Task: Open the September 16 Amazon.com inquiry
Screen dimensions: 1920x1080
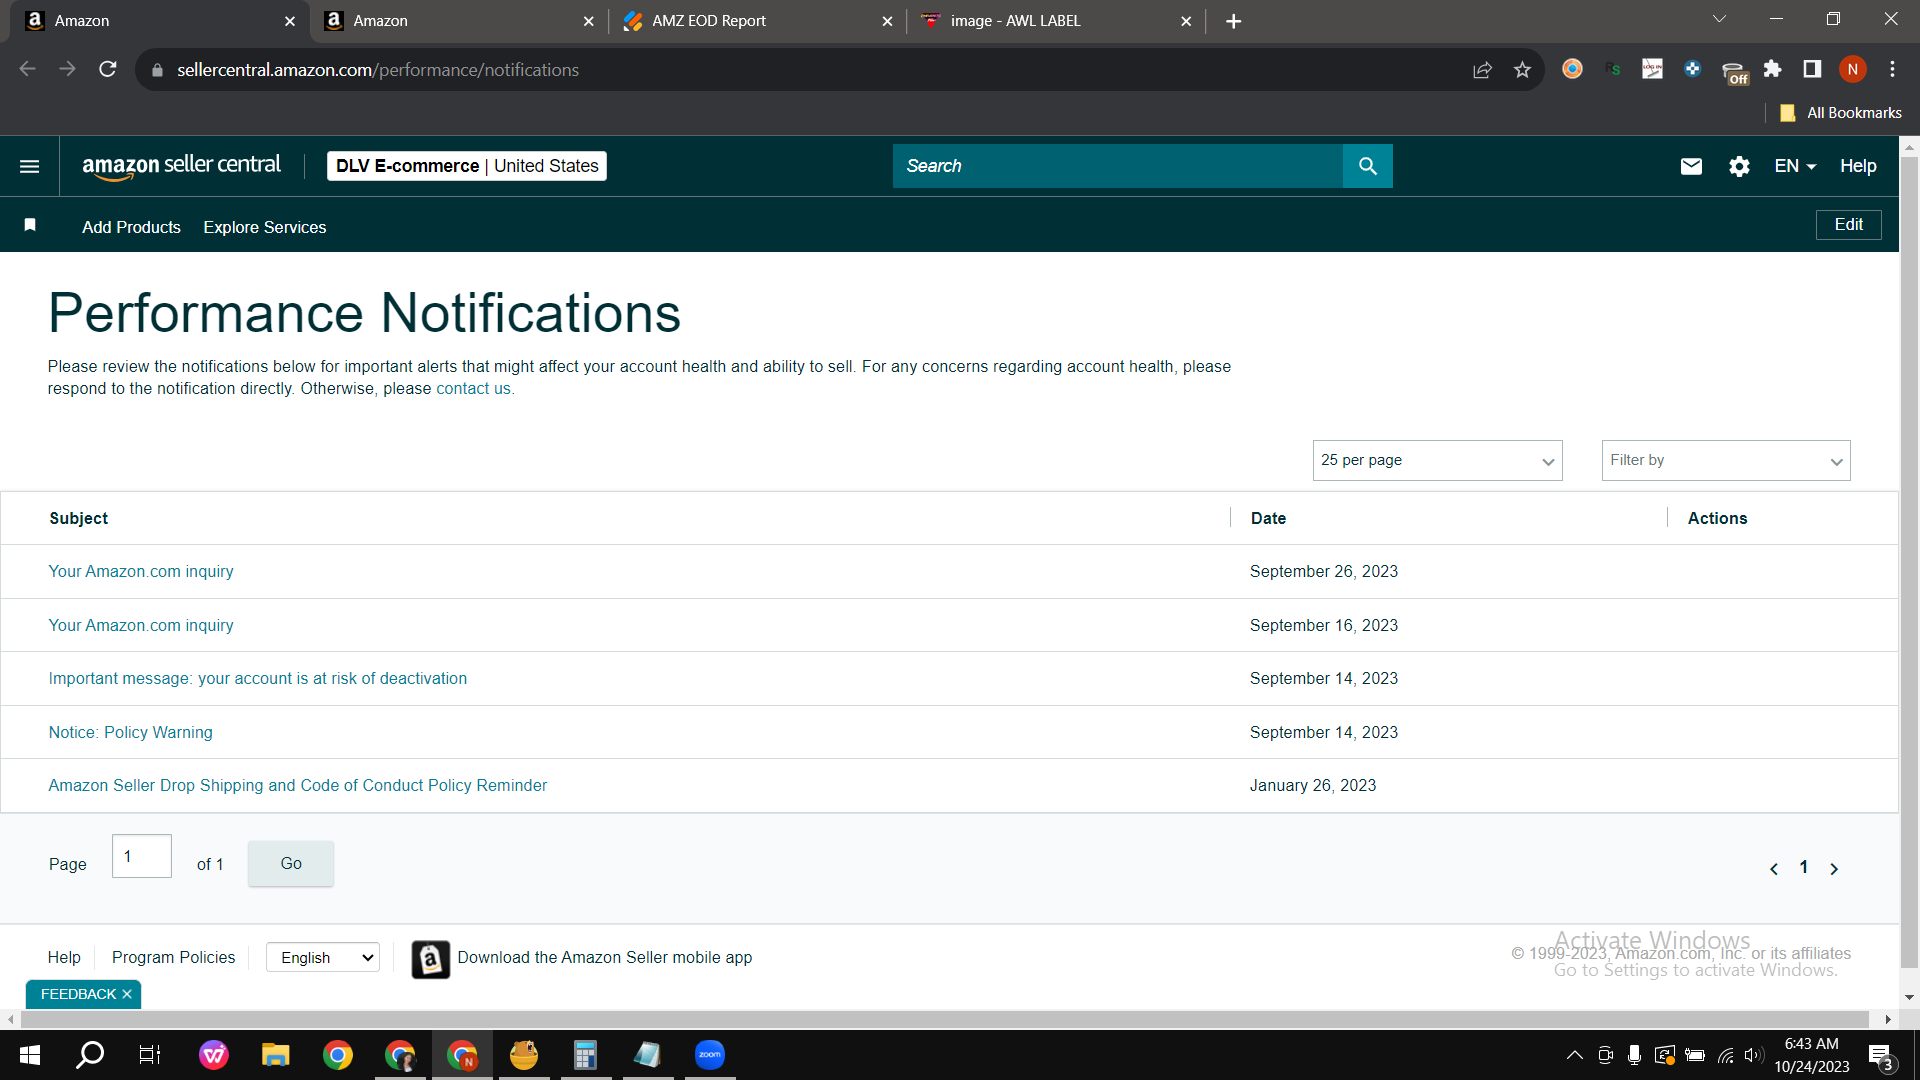Action: (x=141, y=625)
